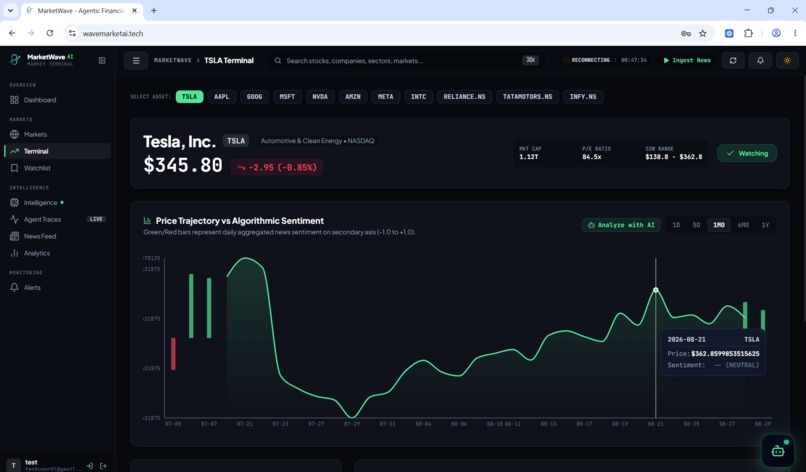This screenshot has width=806, height=472.
Task: Select the INTC asset chip
Action: pyautogui.click(x=418, y=97)
